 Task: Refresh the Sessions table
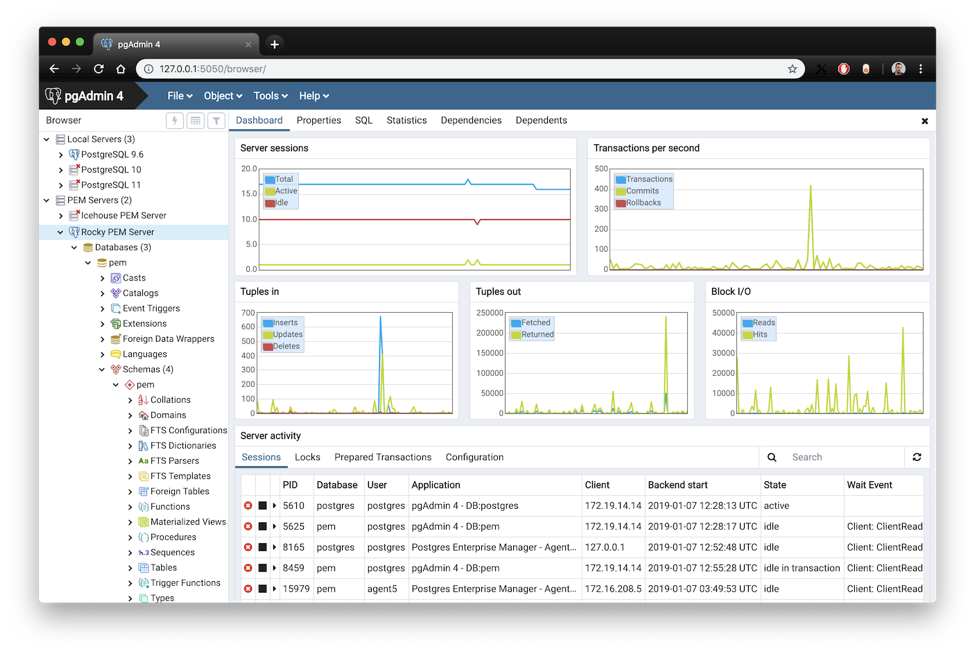tap(917, 457)
